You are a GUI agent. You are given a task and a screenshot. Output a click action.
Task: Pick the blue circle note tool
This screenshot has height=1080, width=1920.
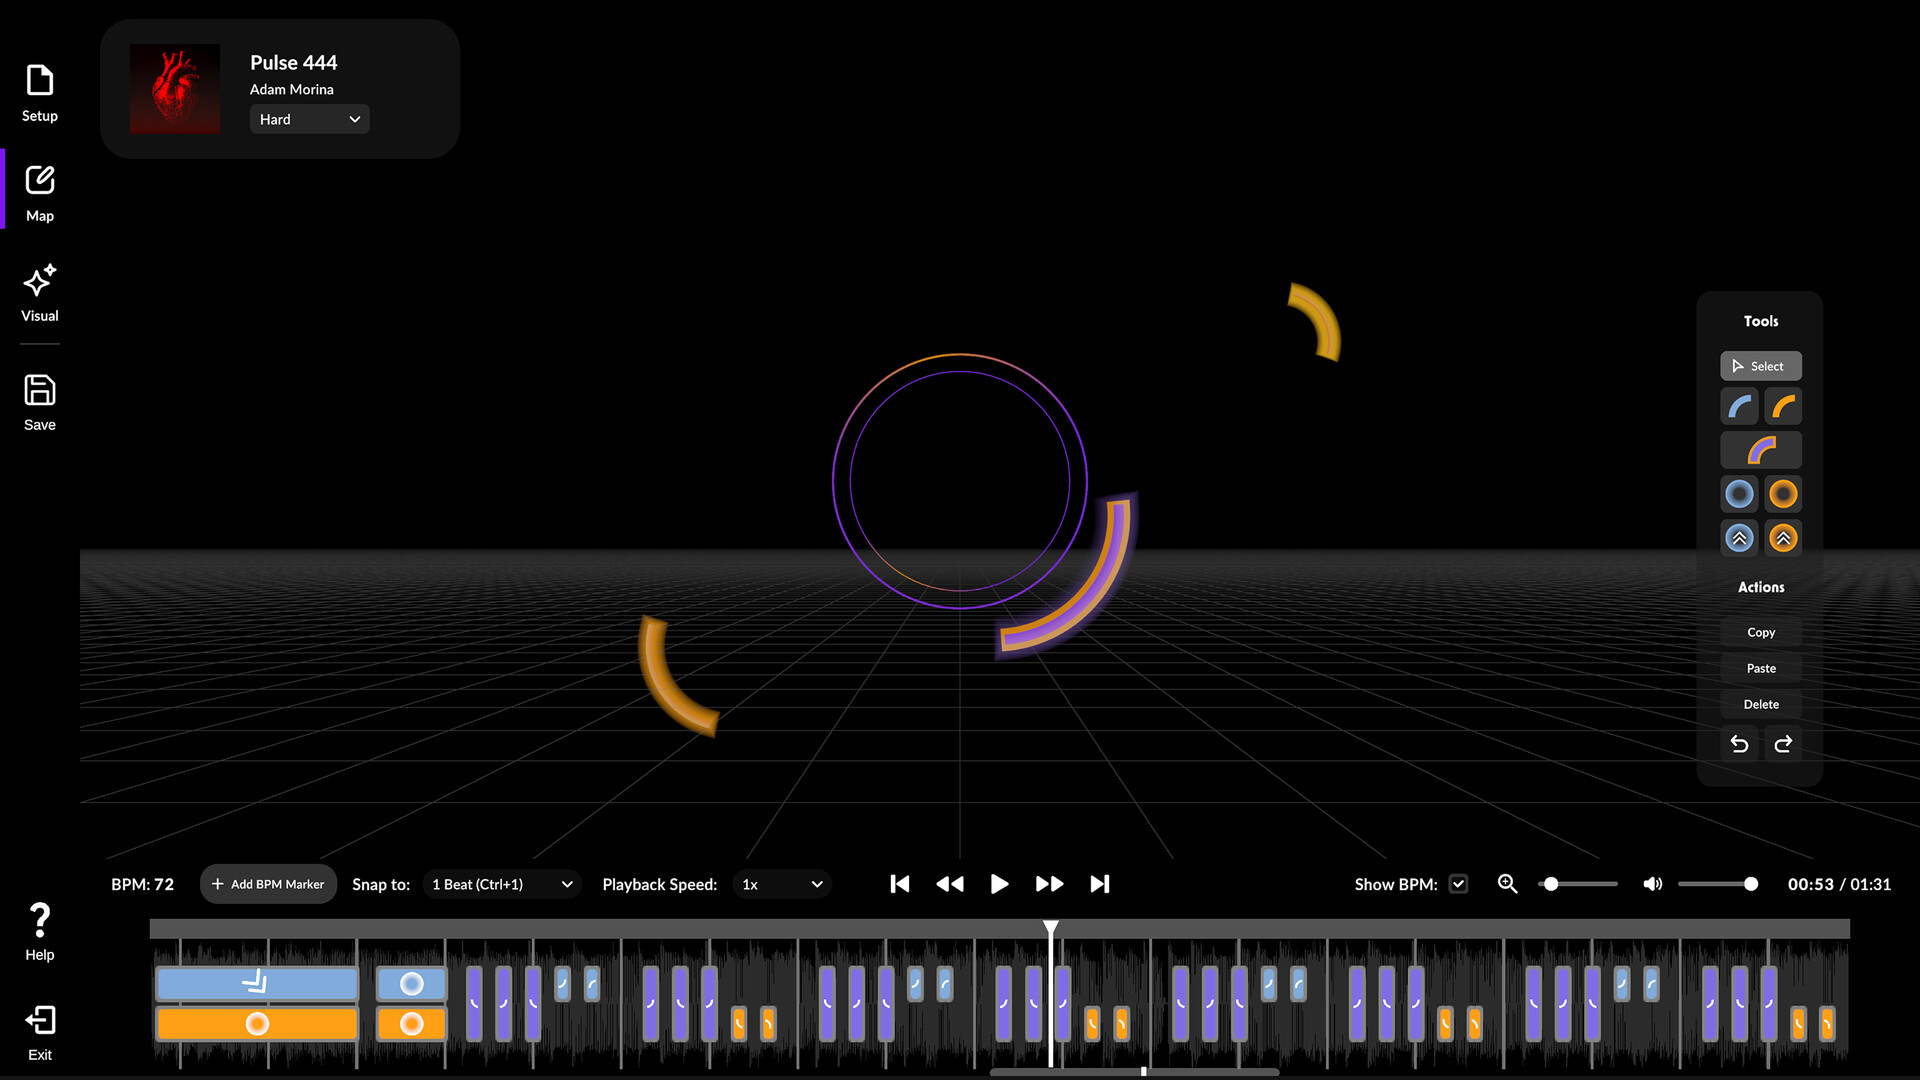1739,494
